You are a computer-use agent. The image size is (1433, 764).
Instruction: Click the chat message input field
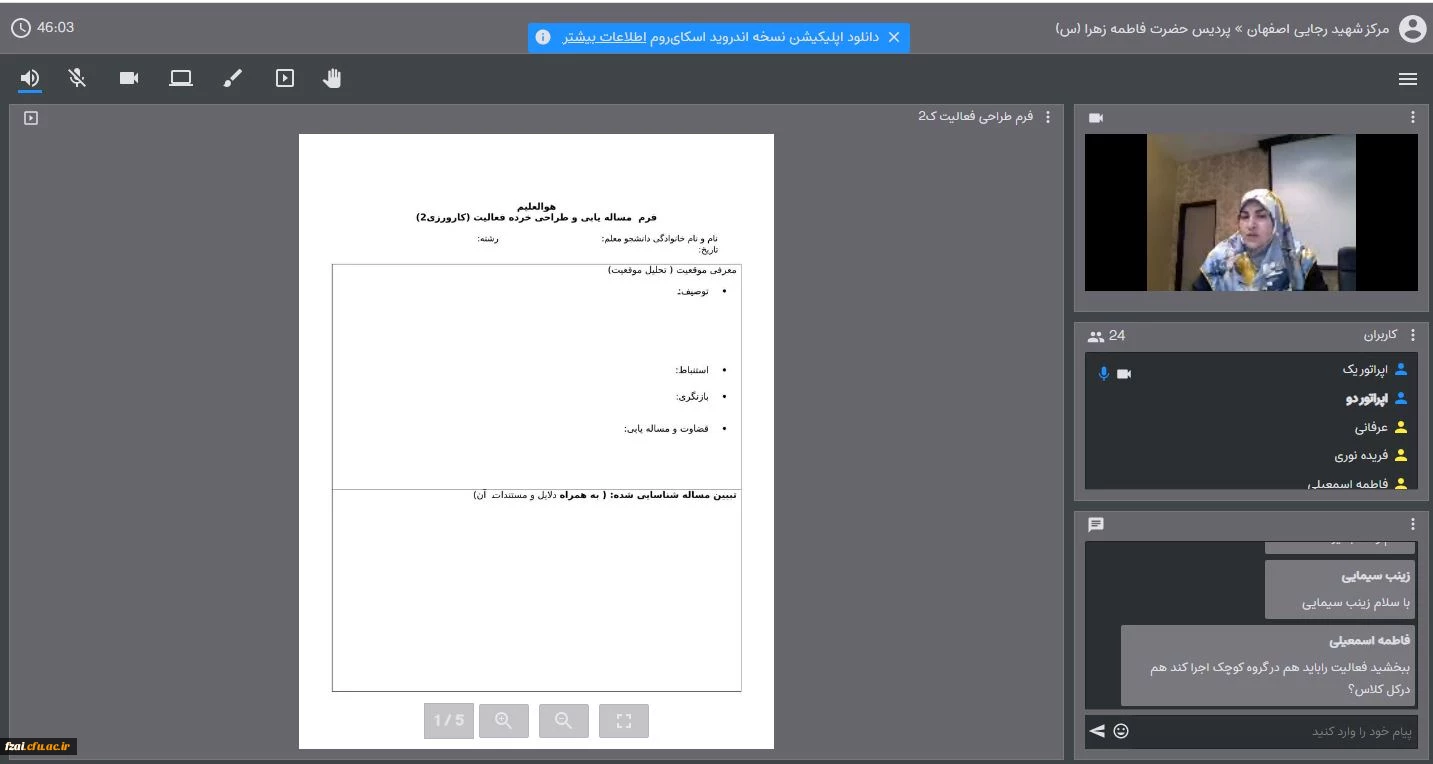click(1275, 732)
